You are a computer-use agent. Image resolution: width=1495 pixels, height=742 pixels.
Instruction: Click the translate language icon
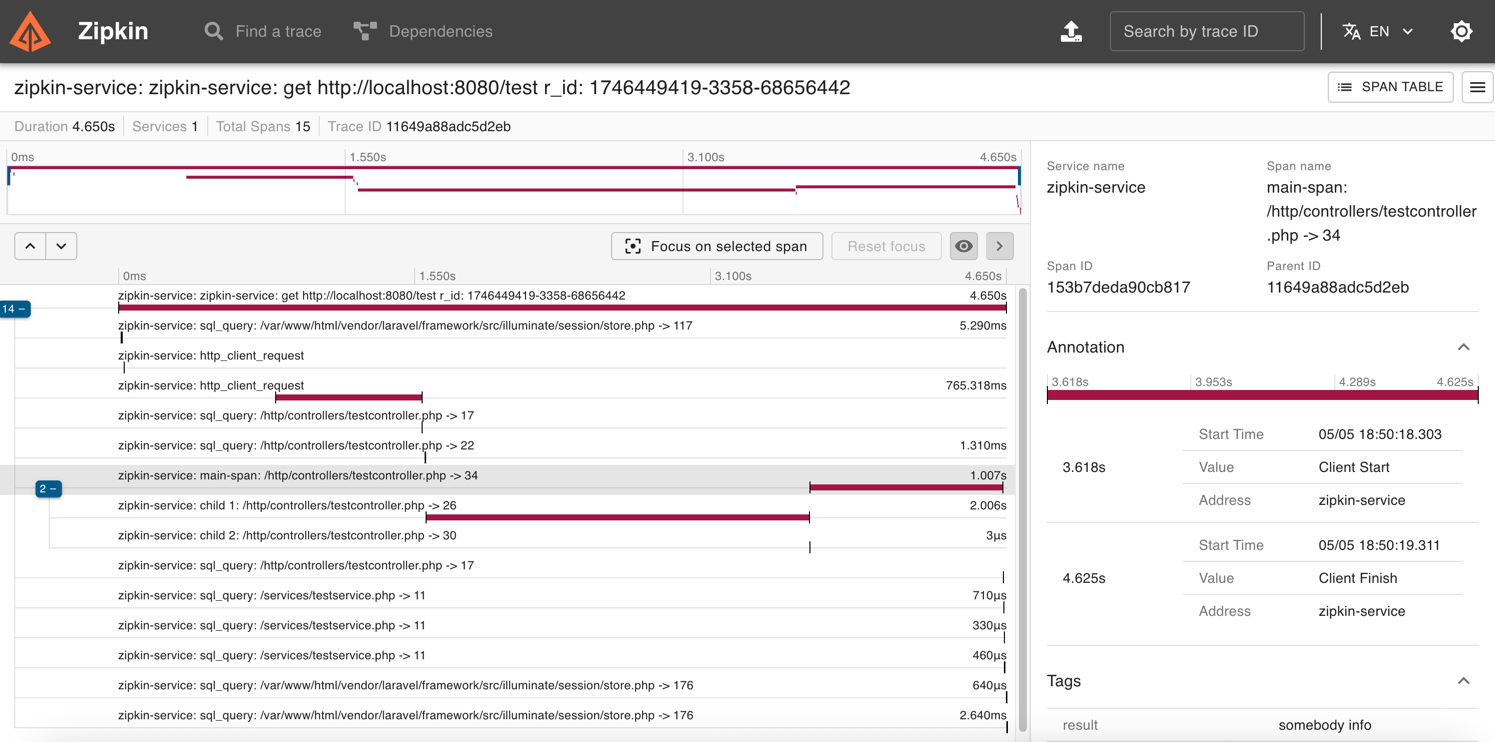point(1351,32)
